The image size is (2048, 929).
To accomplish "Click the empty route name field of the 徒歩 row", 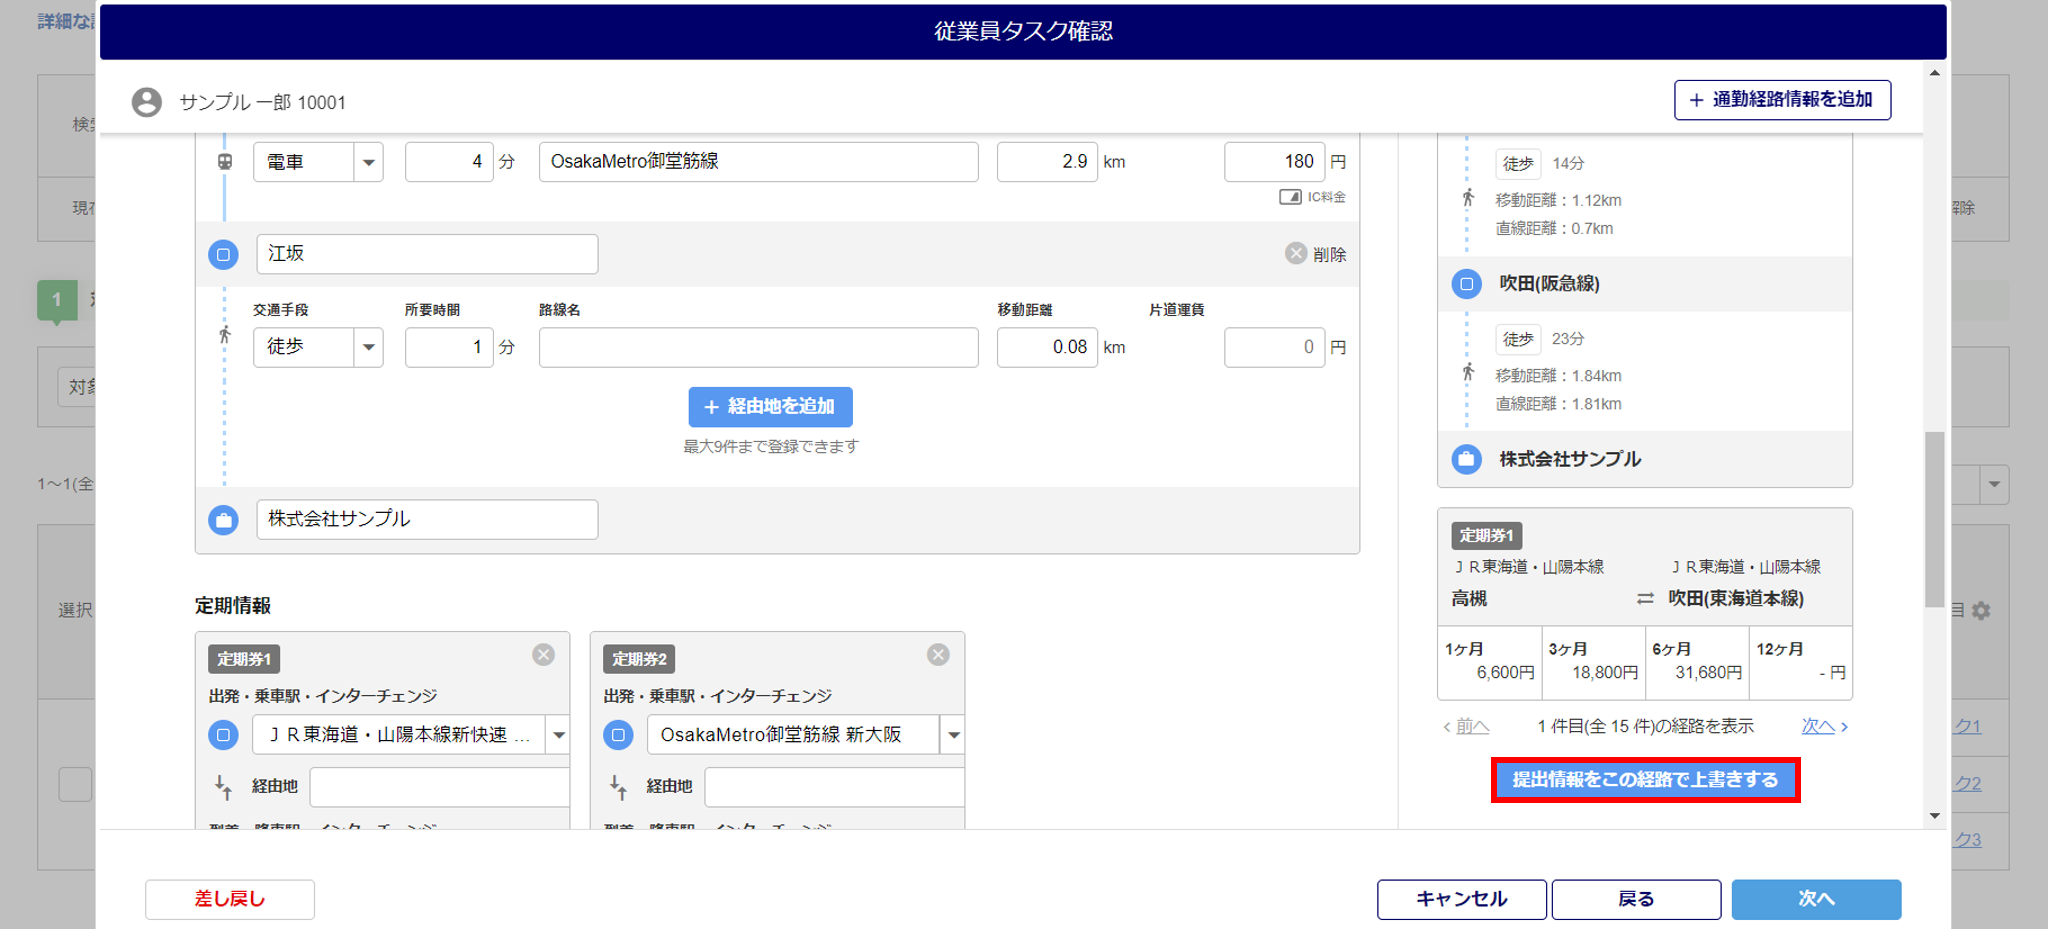I will pos(758,347).
